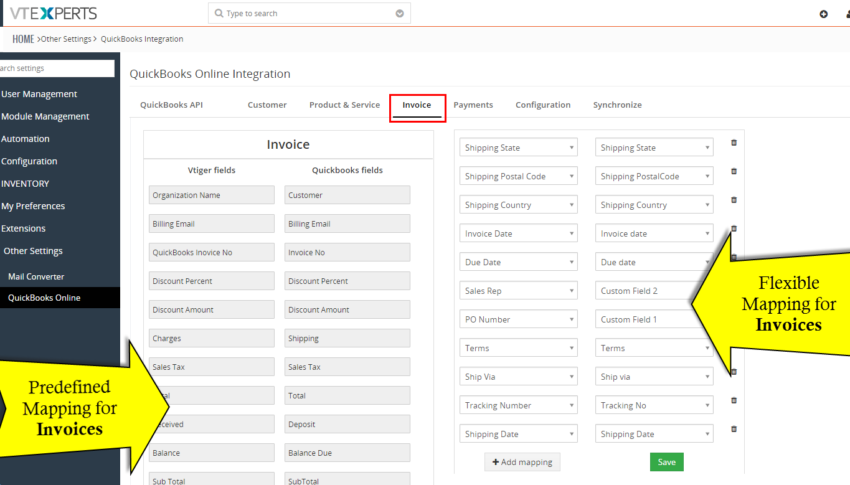The height and width of the screenshot is (485, 850).
Task: Open the Sales Rep dropdown
Action: pos(518,291)
